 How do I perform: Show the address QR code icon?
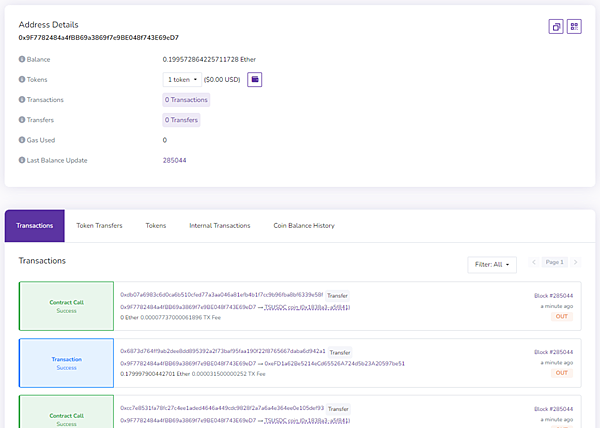574,26
